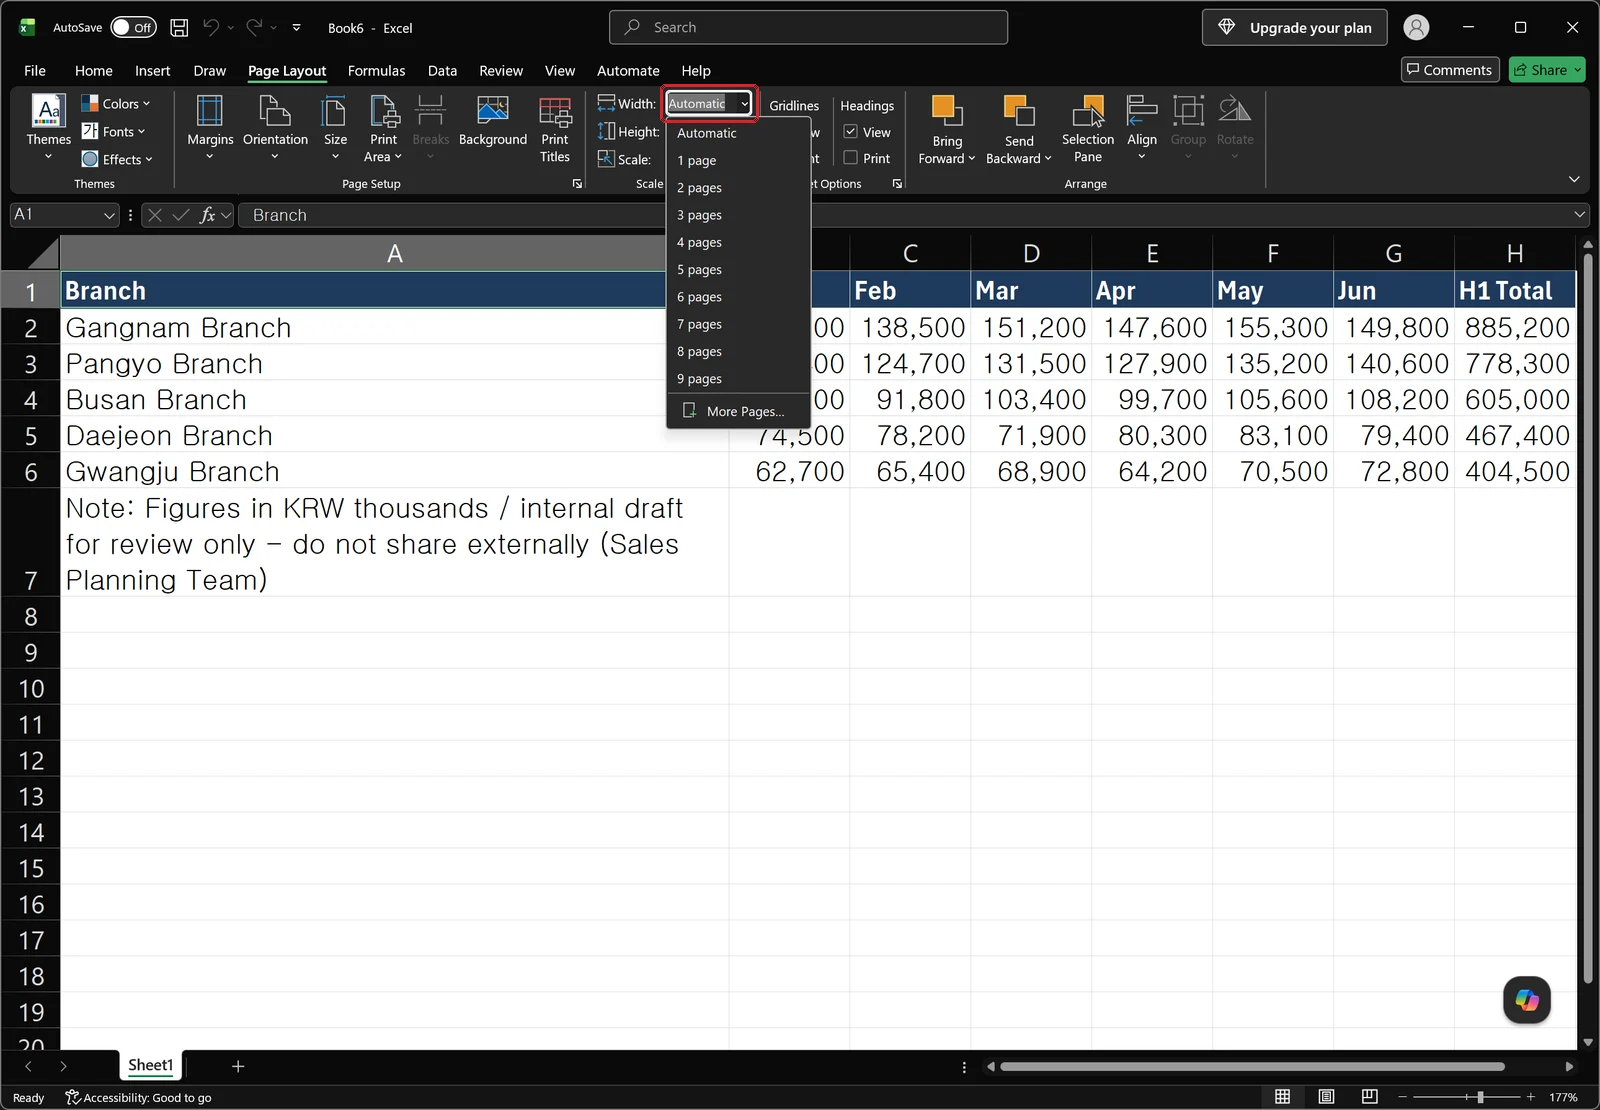Click the zoom in plus button
This screenshot has width=1600, height=1110.
click(1530, 1098)
